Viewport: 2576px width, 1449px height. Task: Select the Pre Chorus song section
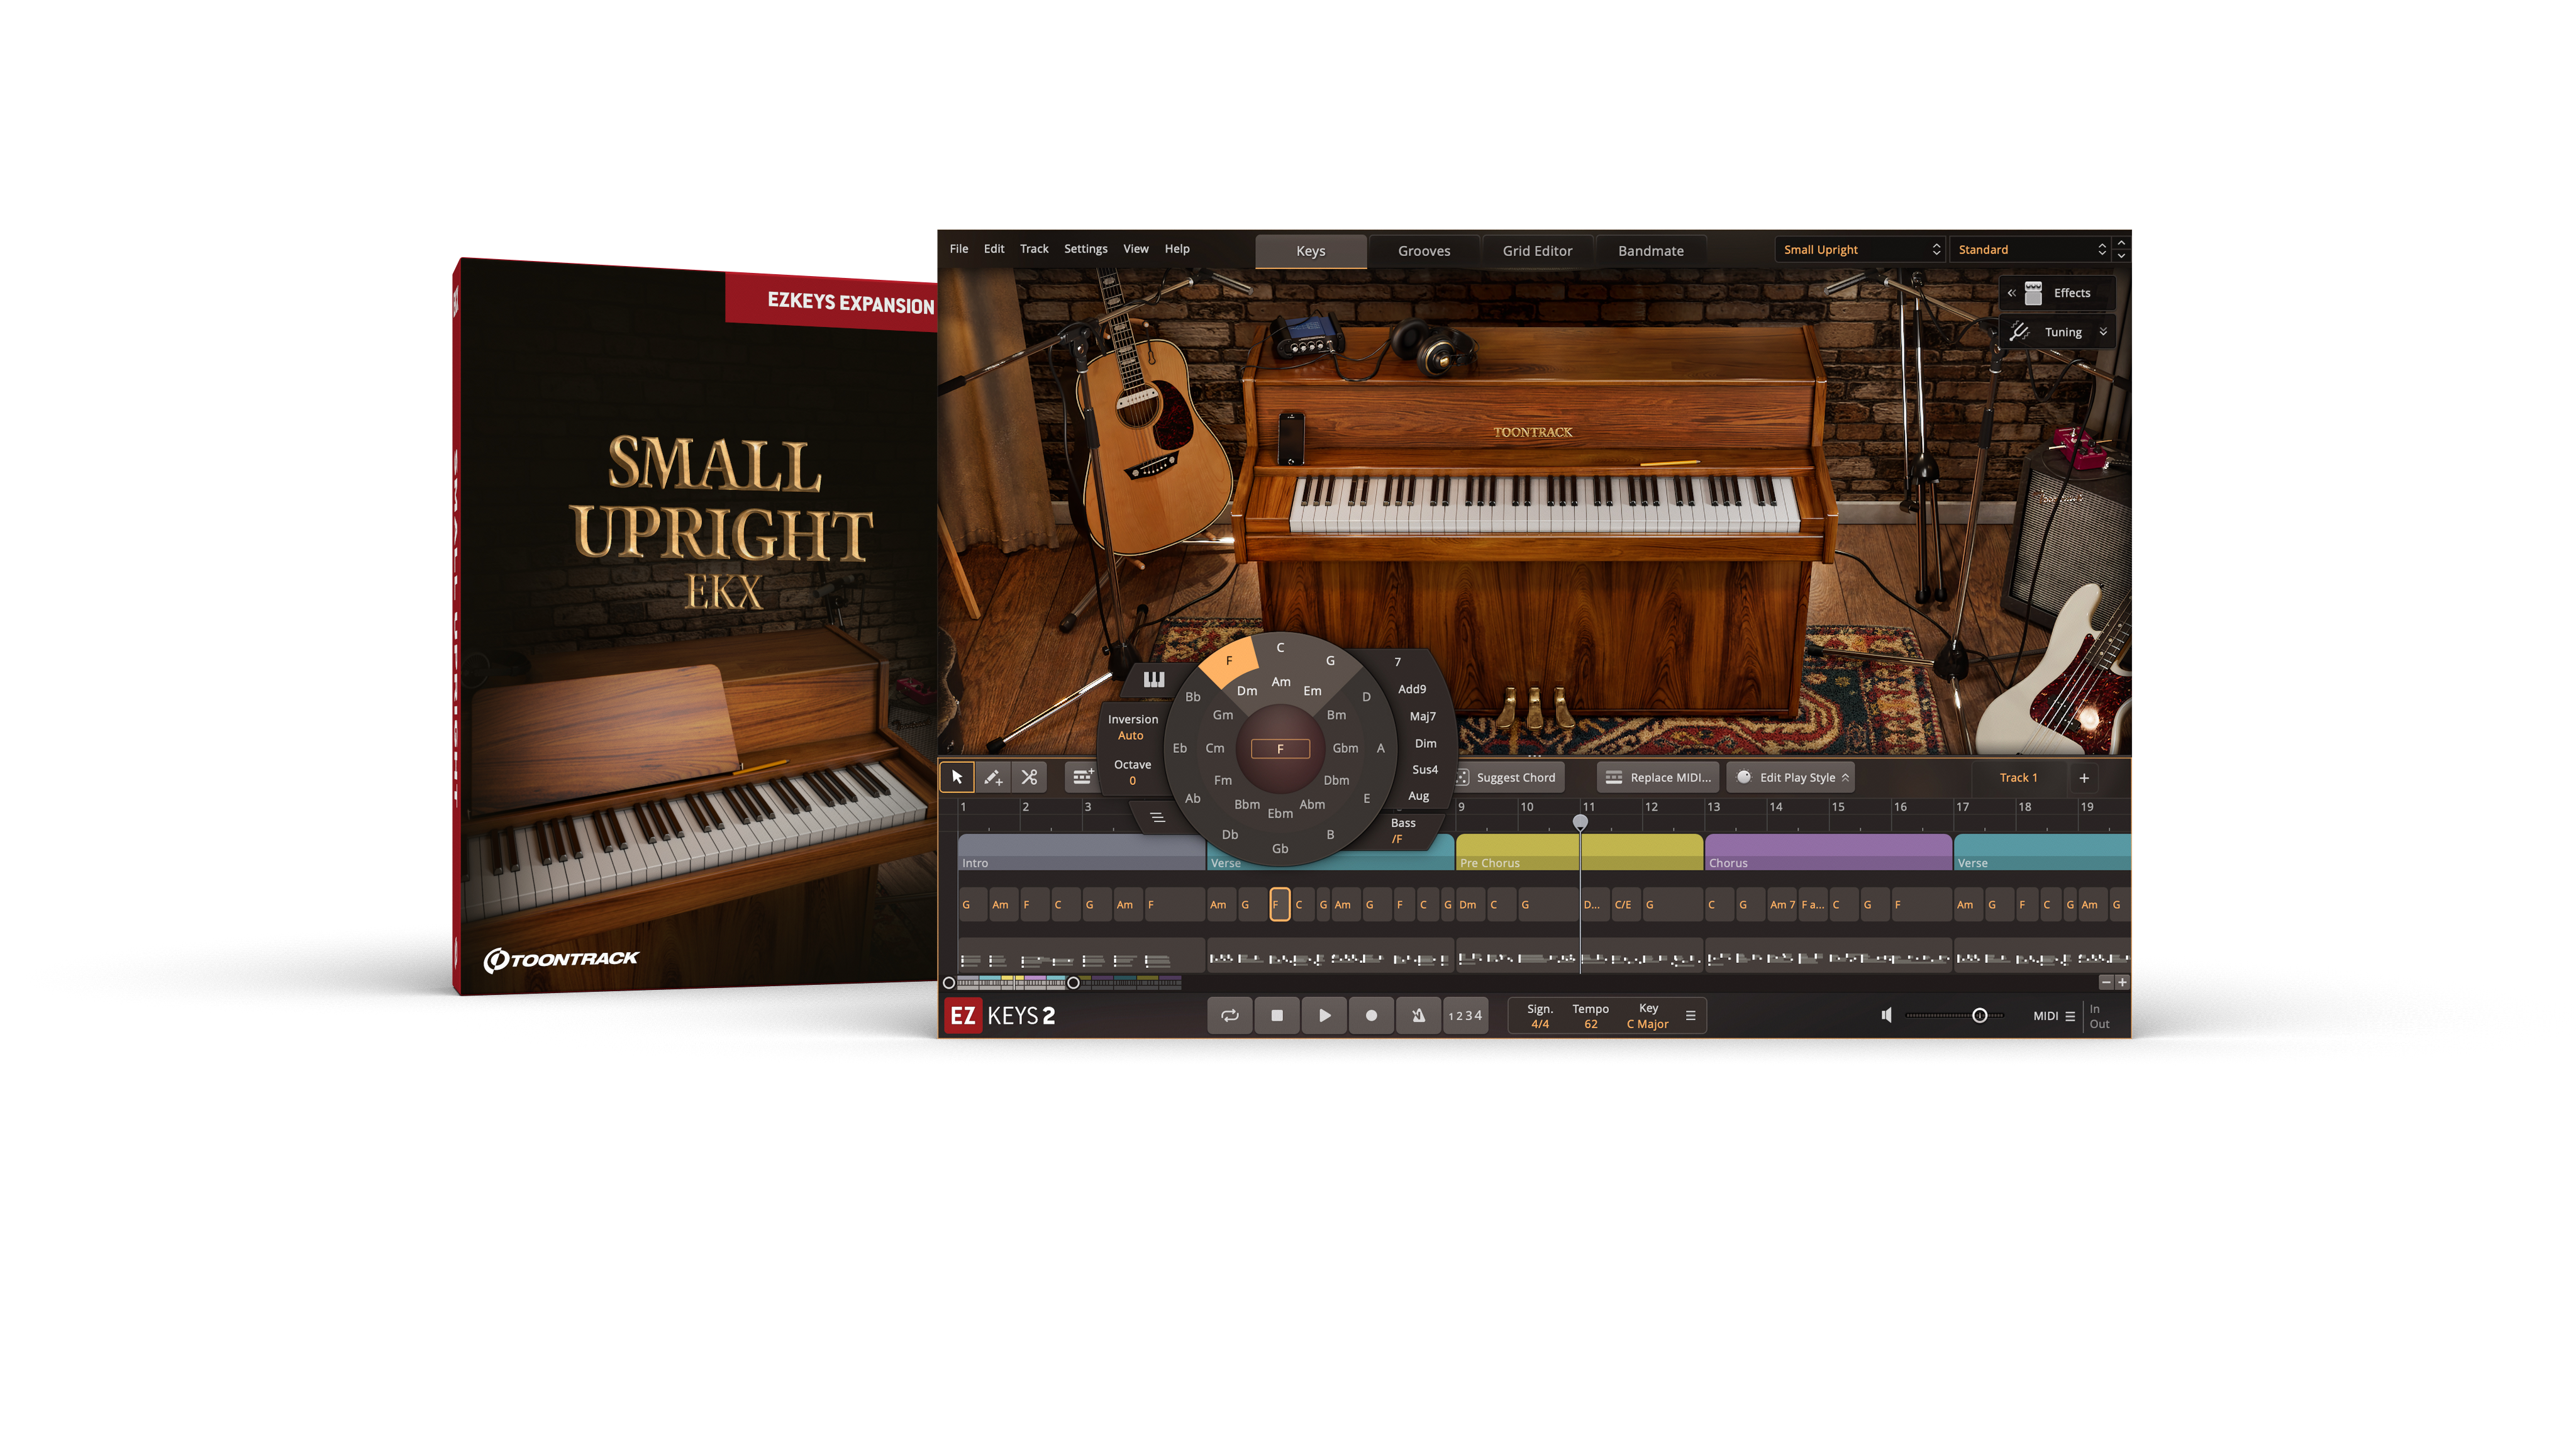(x=1579, y=853)
